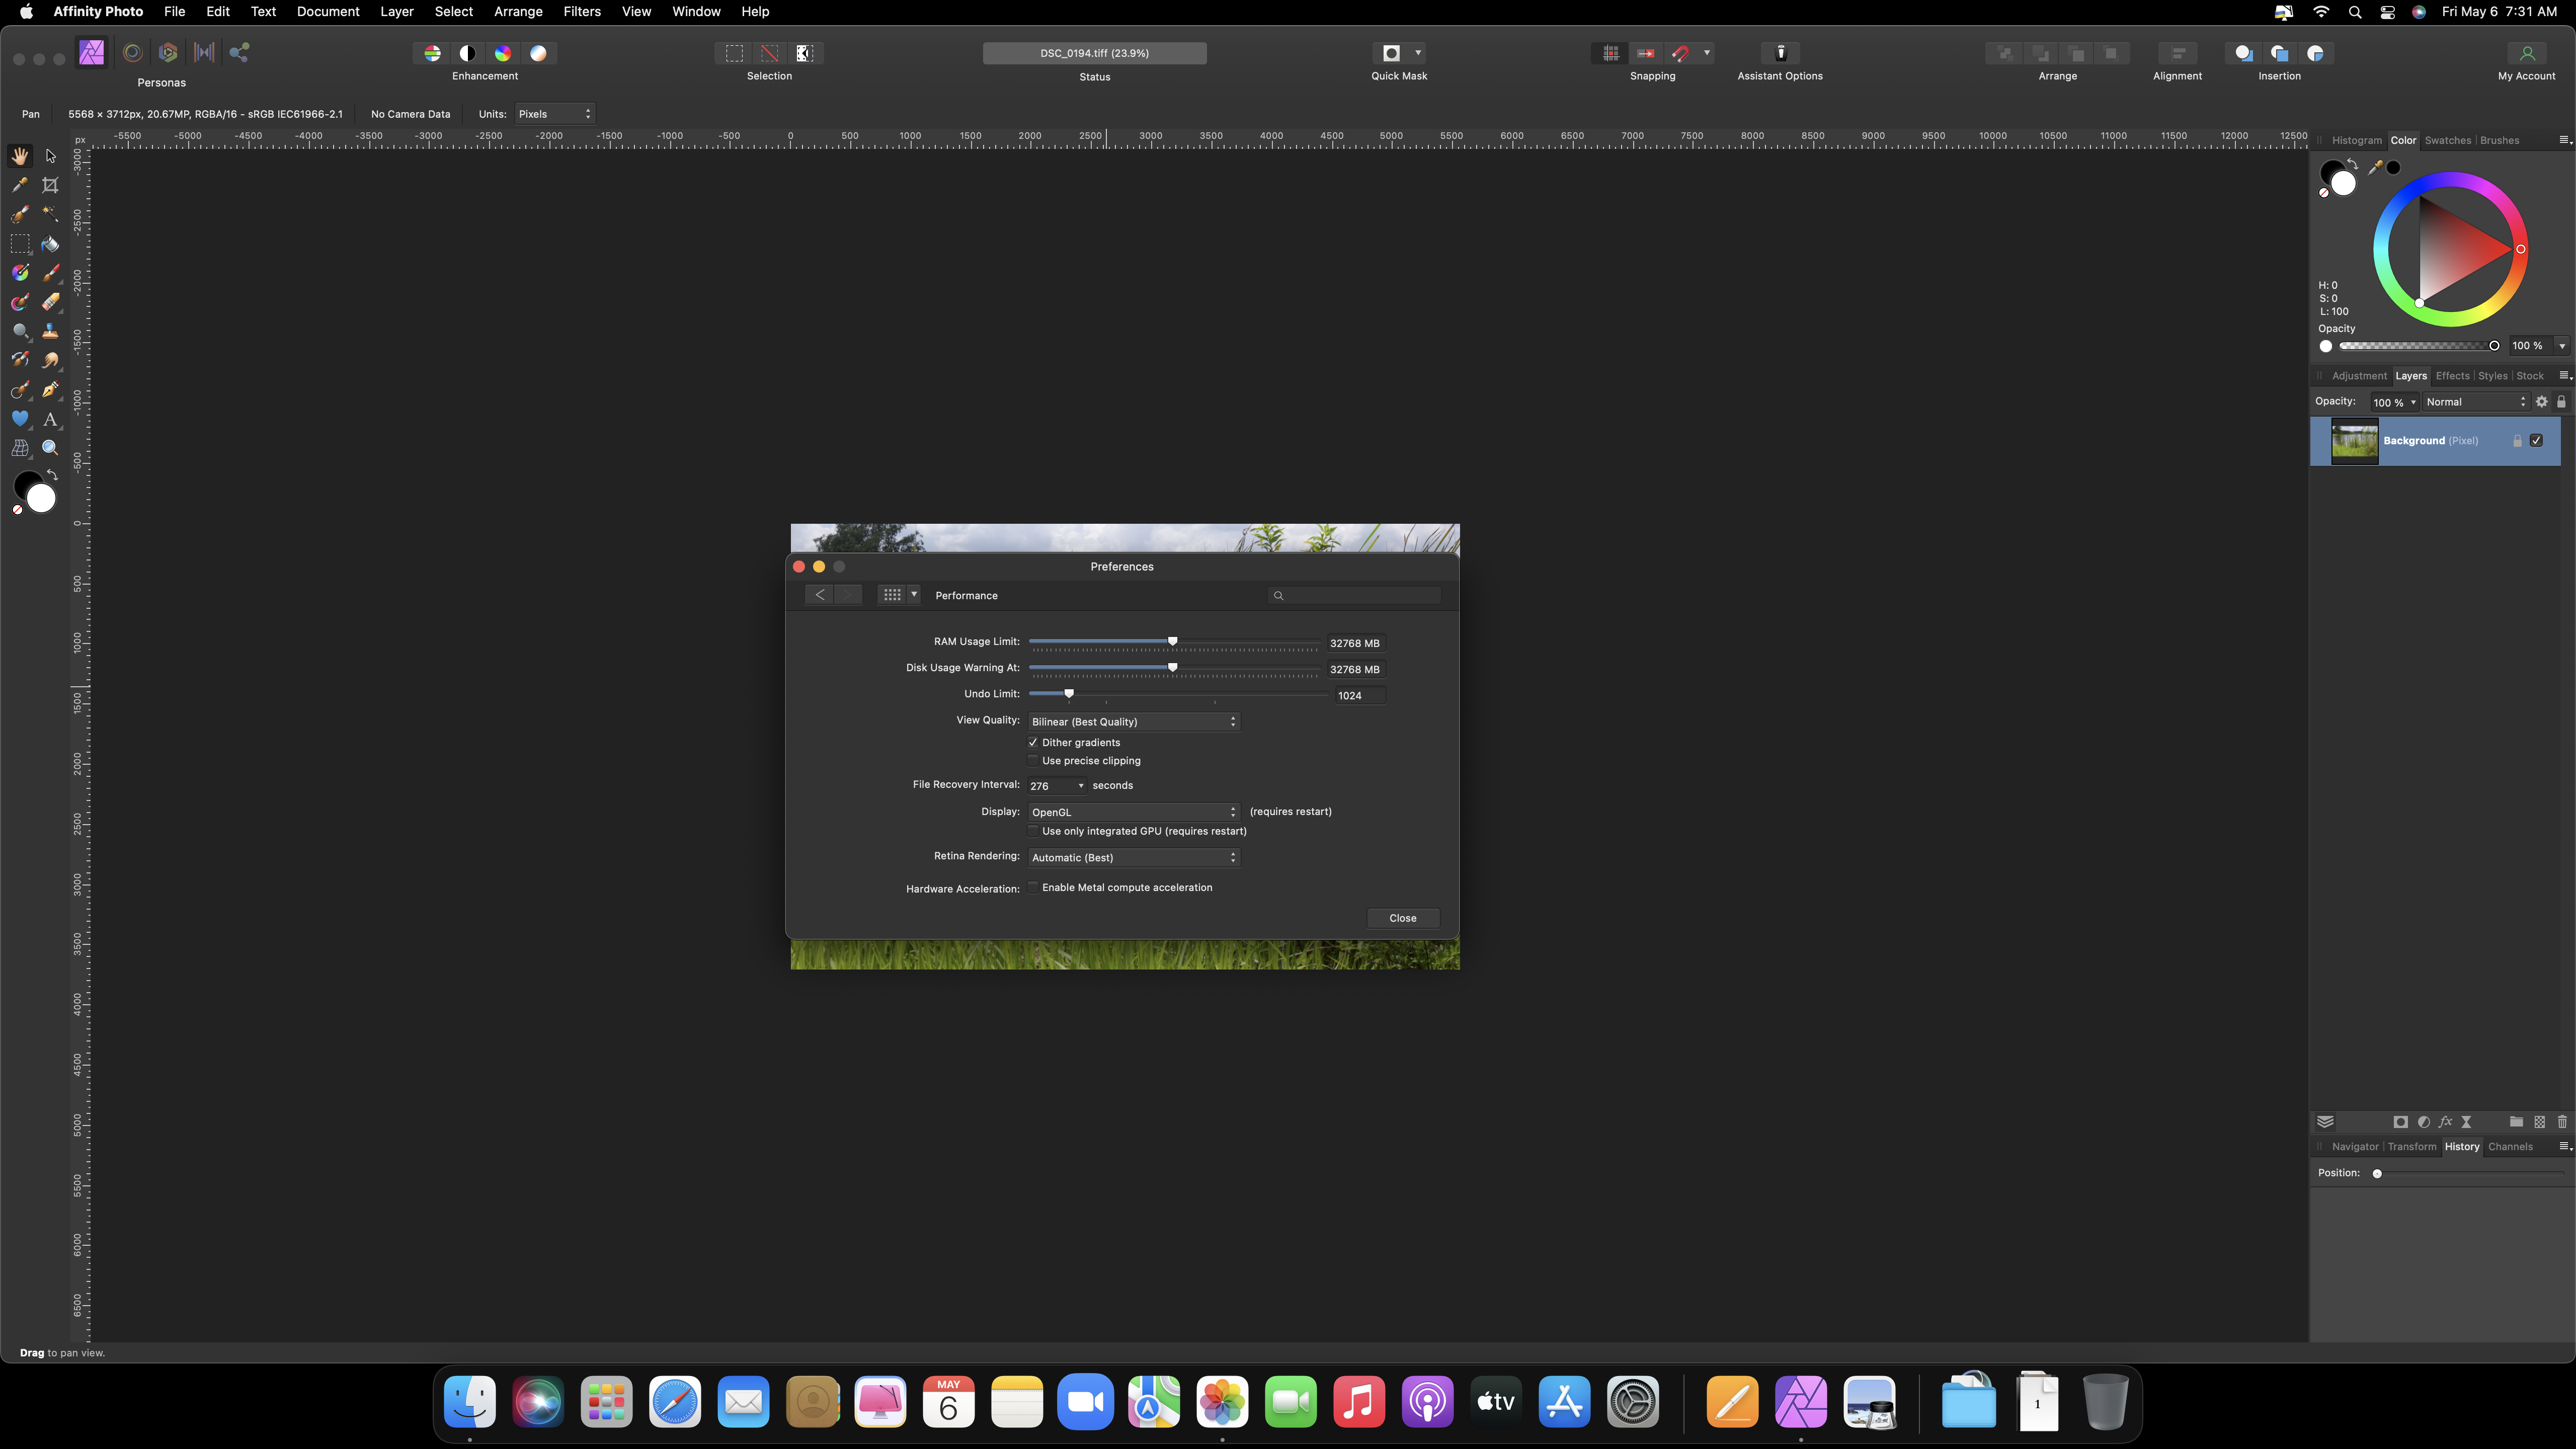Open Retina Rendering dropdown
The width and height of the screenshot is (2576, 1449).
(x=1134, y=857)
